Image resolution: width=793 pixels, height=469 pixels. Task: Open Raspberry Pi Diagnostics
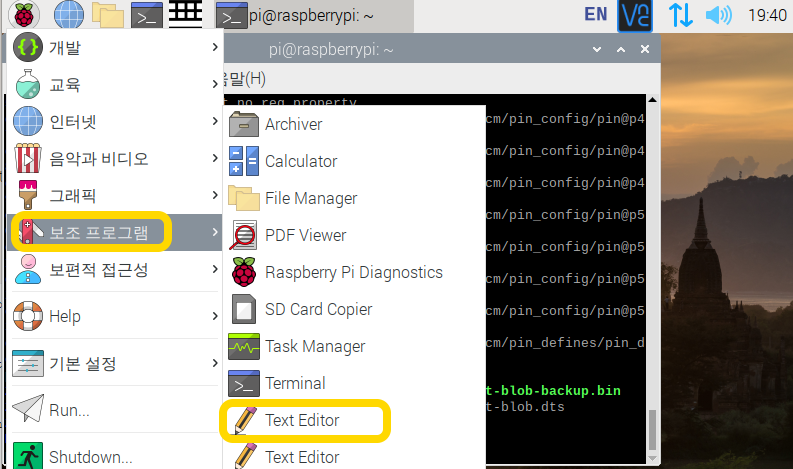pyautogui.click(x=353, y=272)
